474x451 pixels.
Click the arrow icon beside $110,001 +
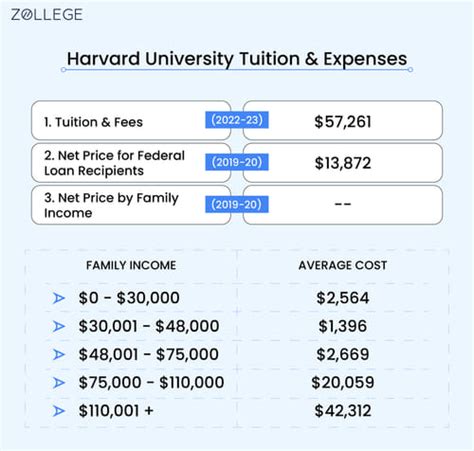pos(59,411)
